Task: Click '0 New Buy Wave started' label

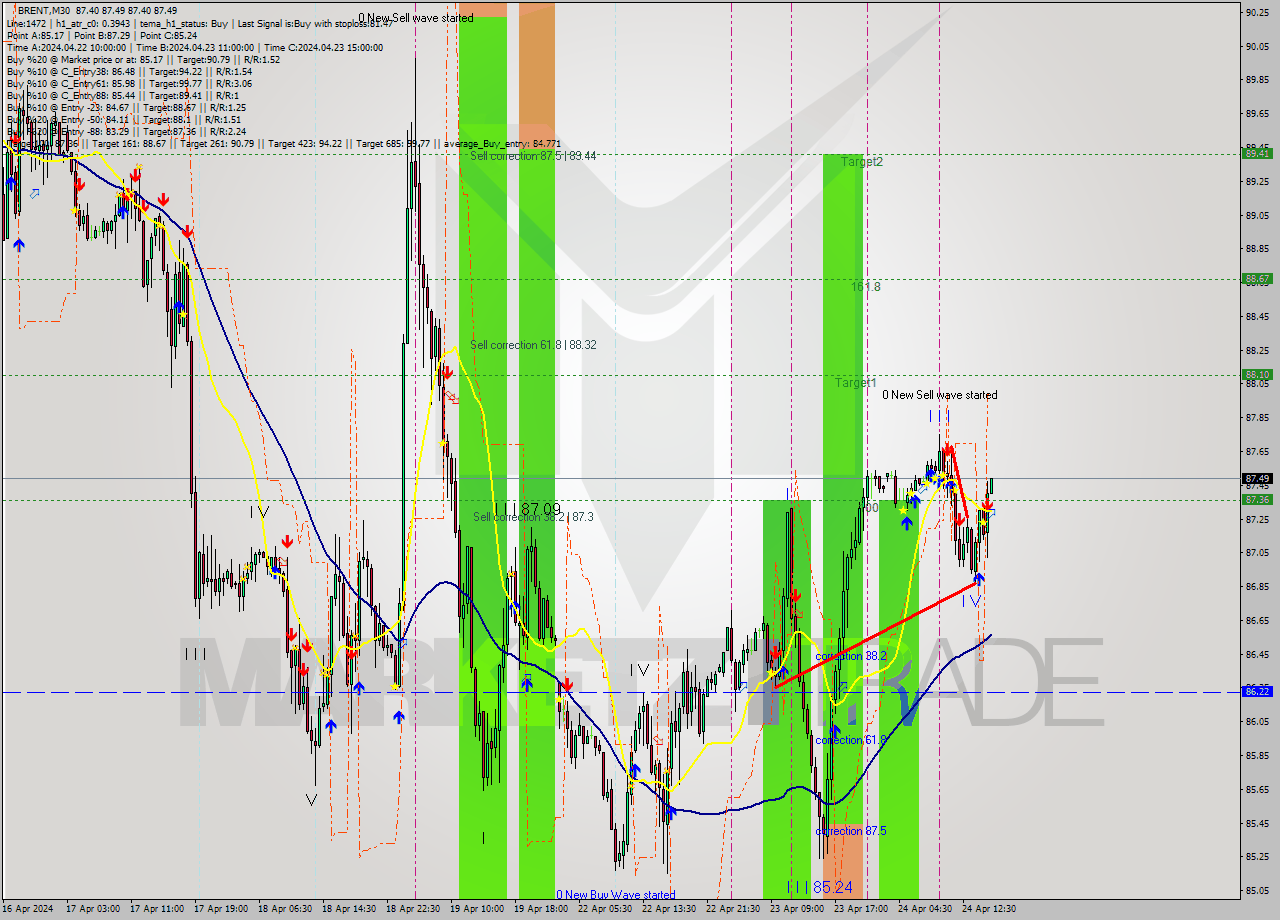Action: 616,895
